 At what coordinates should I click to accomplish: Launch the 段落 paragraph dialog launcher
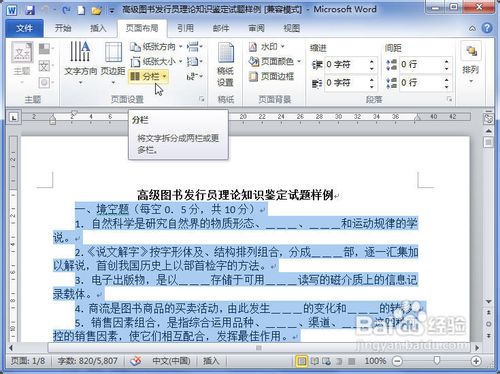point(449,99)
